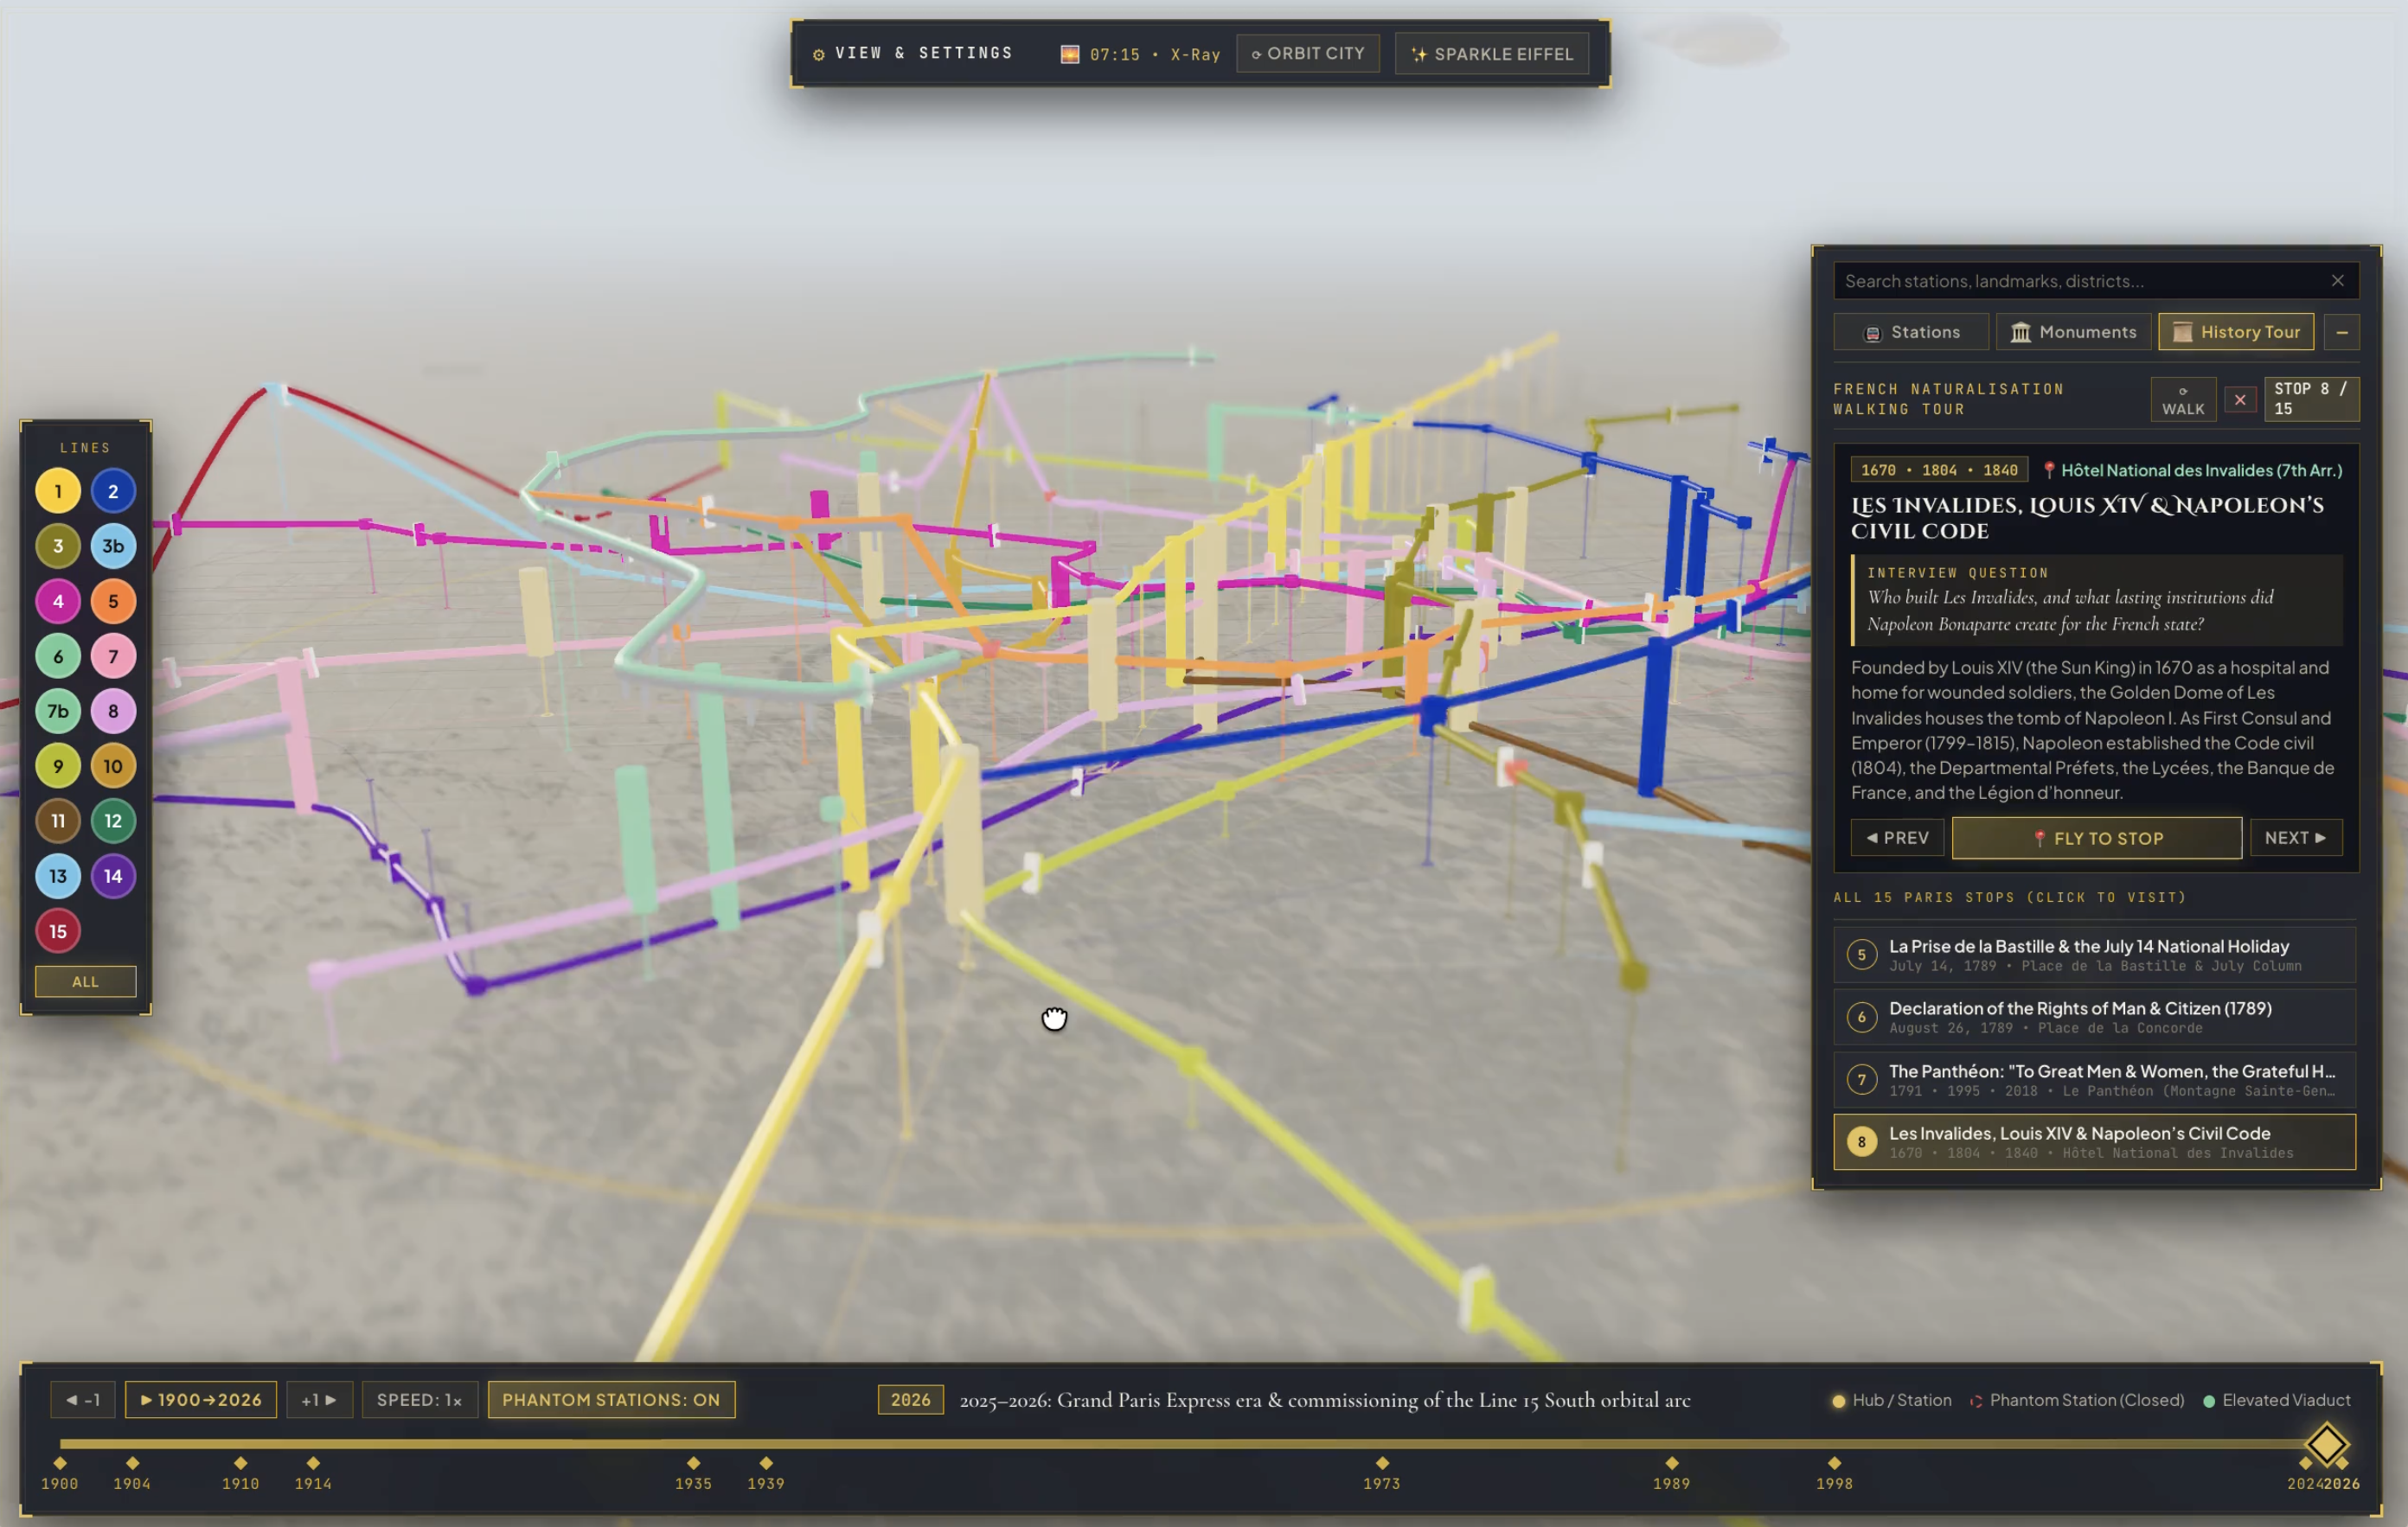The height and width of the screenshot is (1527, 2408).
Task: Click timeline diamond slider handle at 2026
Action: pyautogui.click(x=2326, y=1444)
